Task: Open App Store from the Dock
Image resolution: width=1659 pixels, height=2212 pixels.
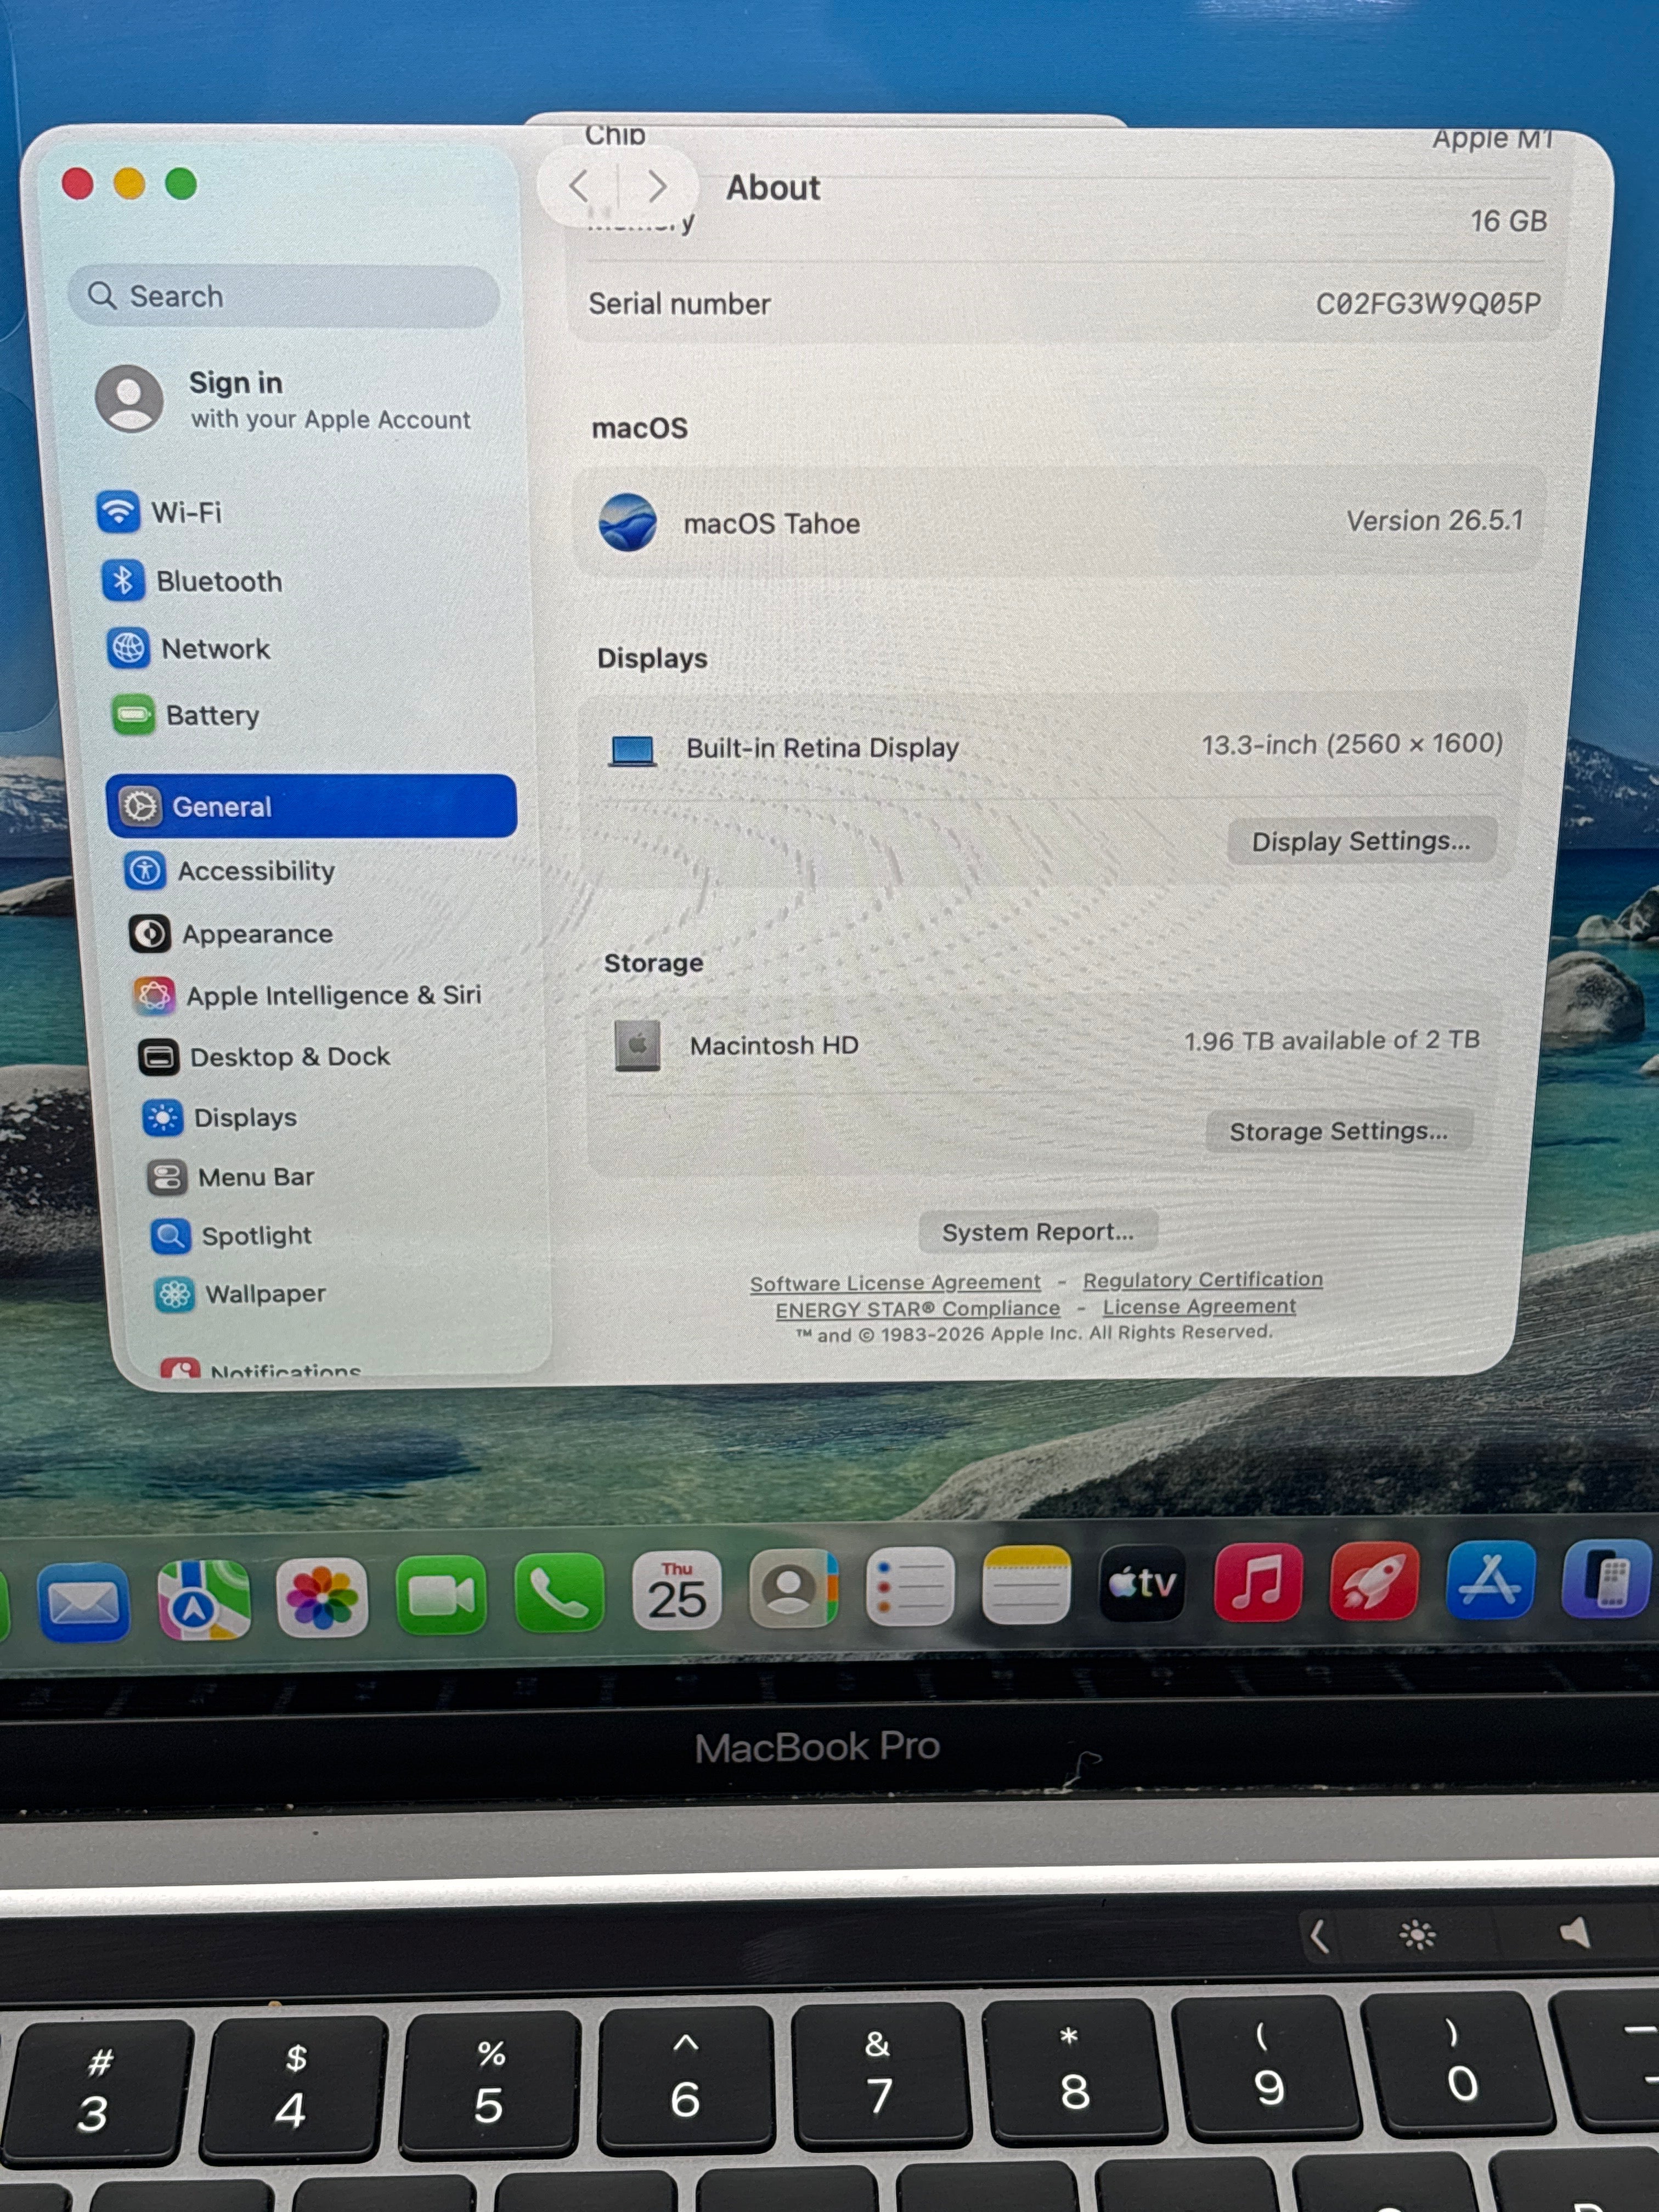Action: point(1490,1579)
